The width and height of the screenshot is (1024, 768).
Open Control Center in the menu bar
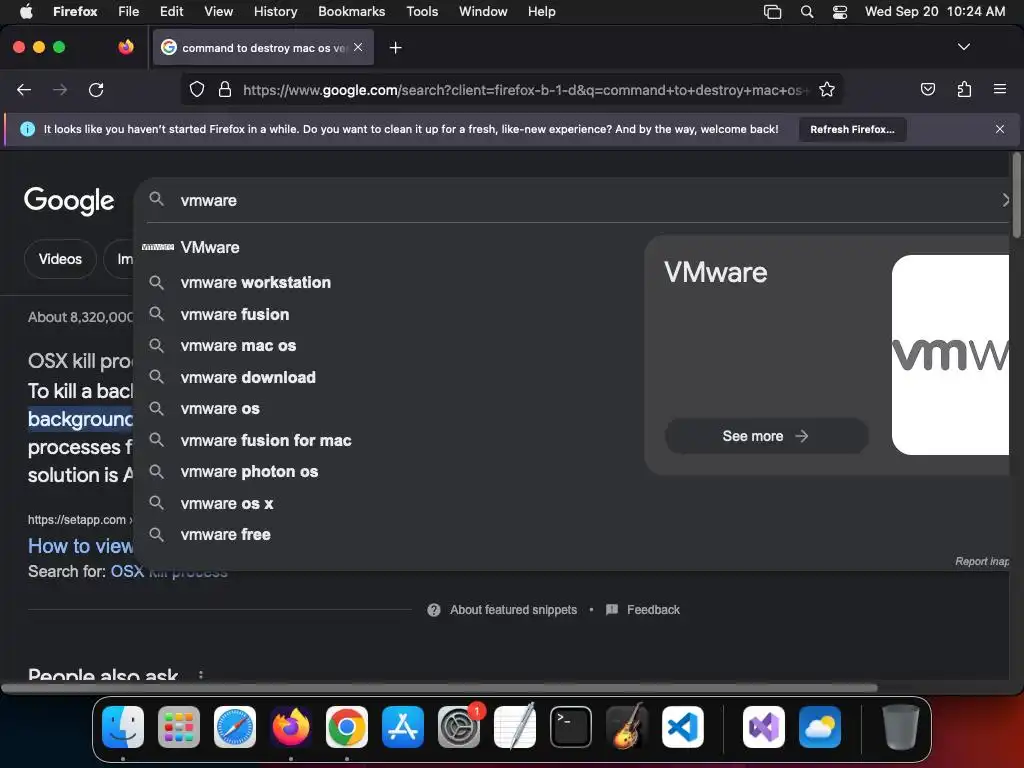click(840, 12)
